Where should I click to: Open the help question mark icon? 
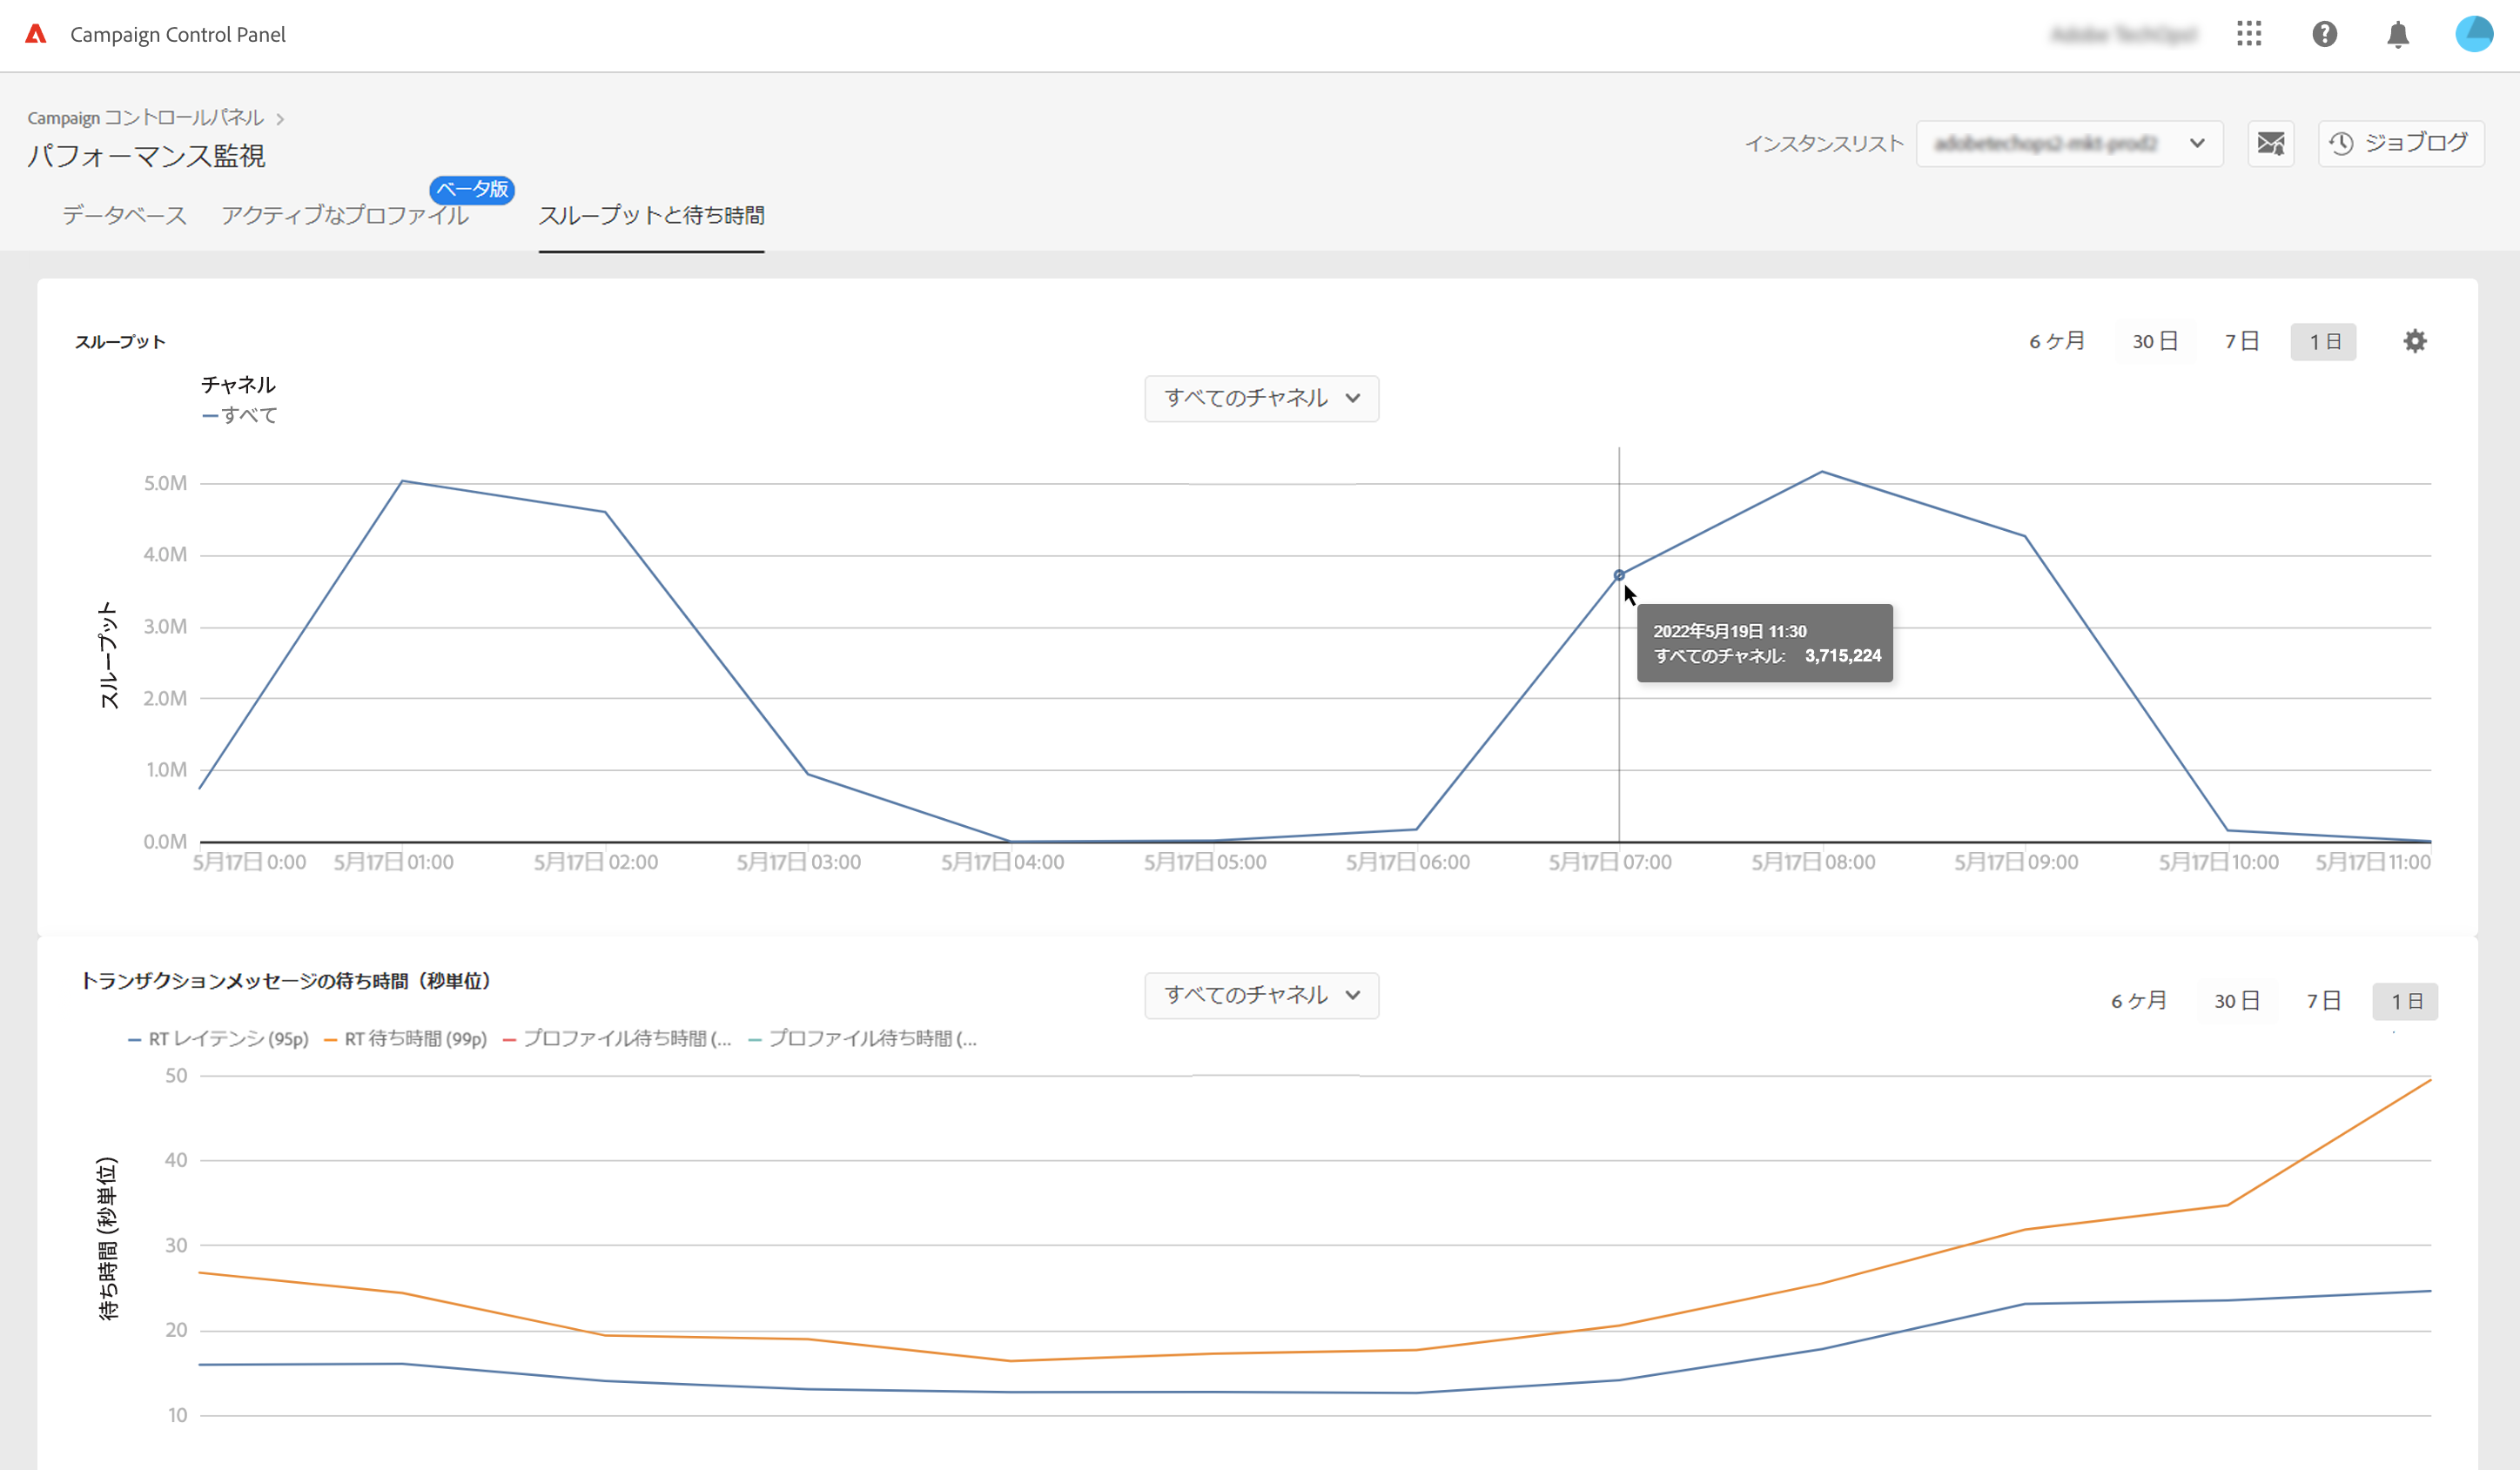(x=2324, y=34)
